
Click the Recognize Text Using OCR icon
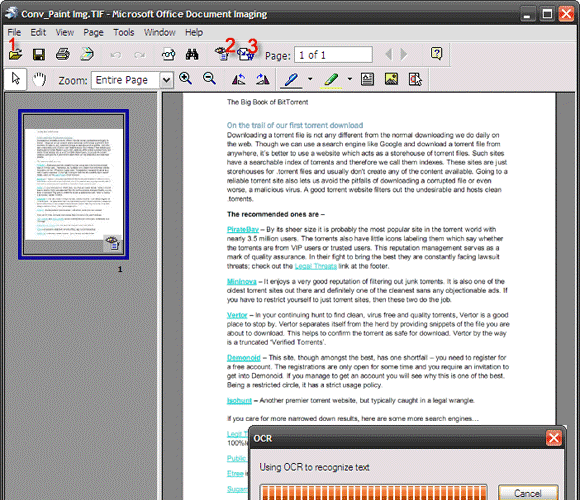click(223, 54)
